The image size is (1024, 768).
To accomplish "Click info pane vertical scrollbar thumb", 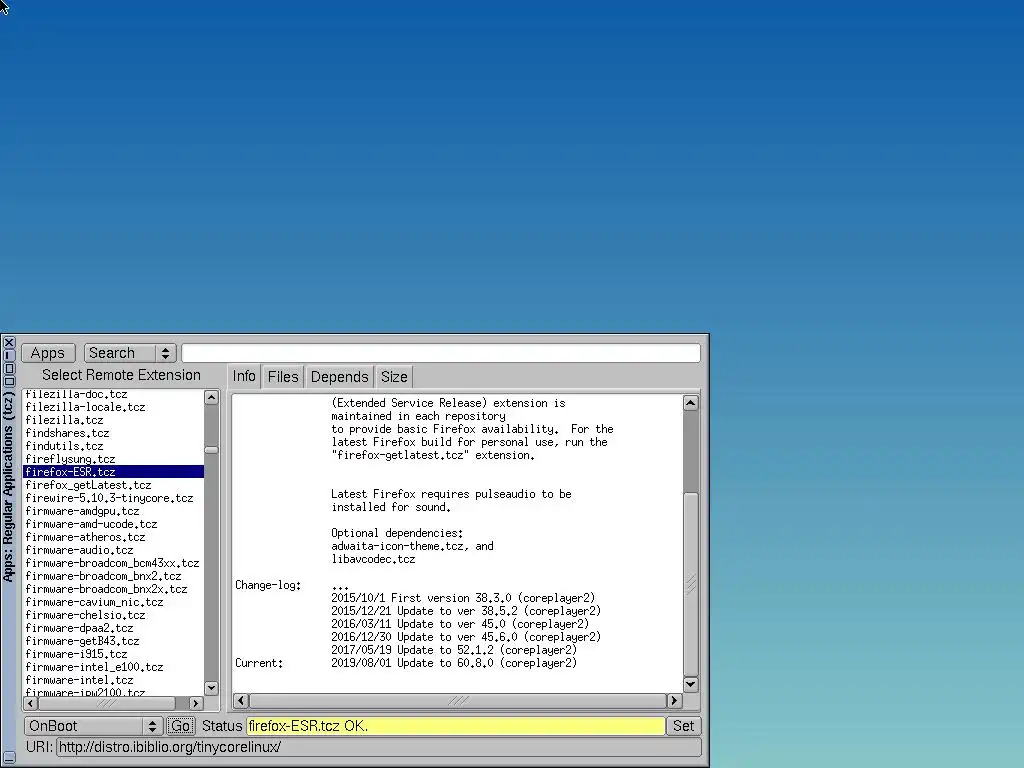I will pyautogui.click(x=691, y=584).
